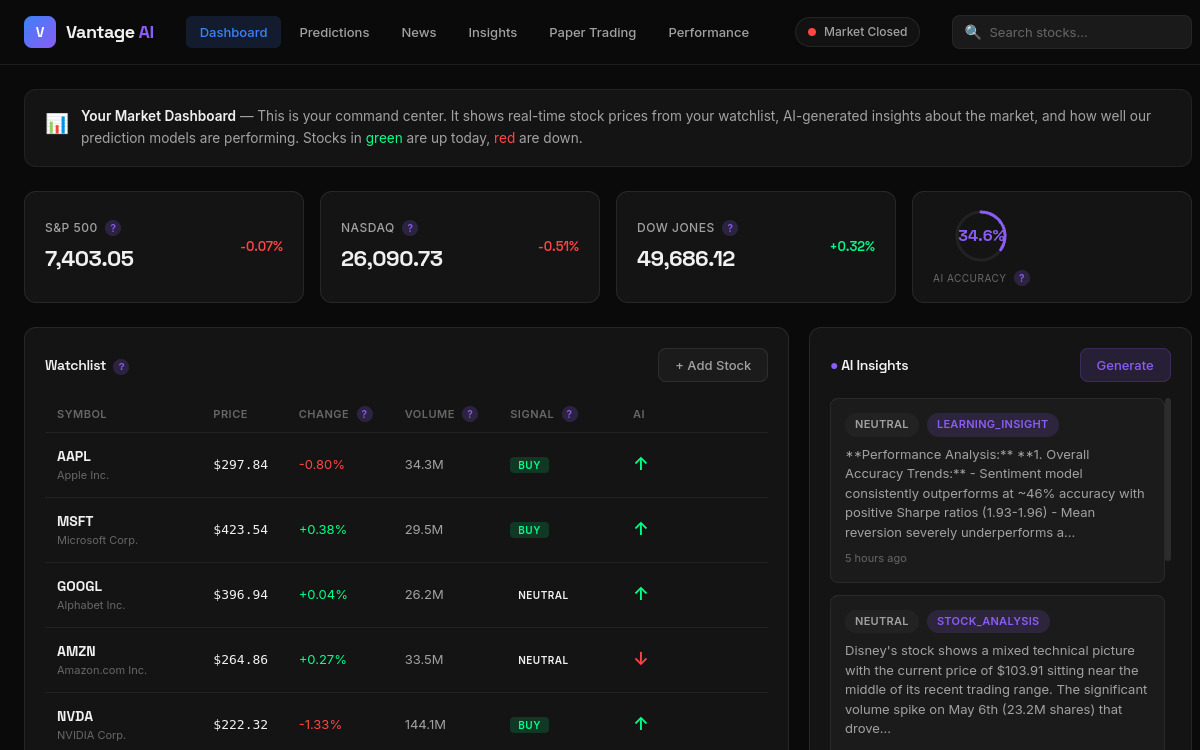Open the Paper Trading tab

click(x=593, y=32)
